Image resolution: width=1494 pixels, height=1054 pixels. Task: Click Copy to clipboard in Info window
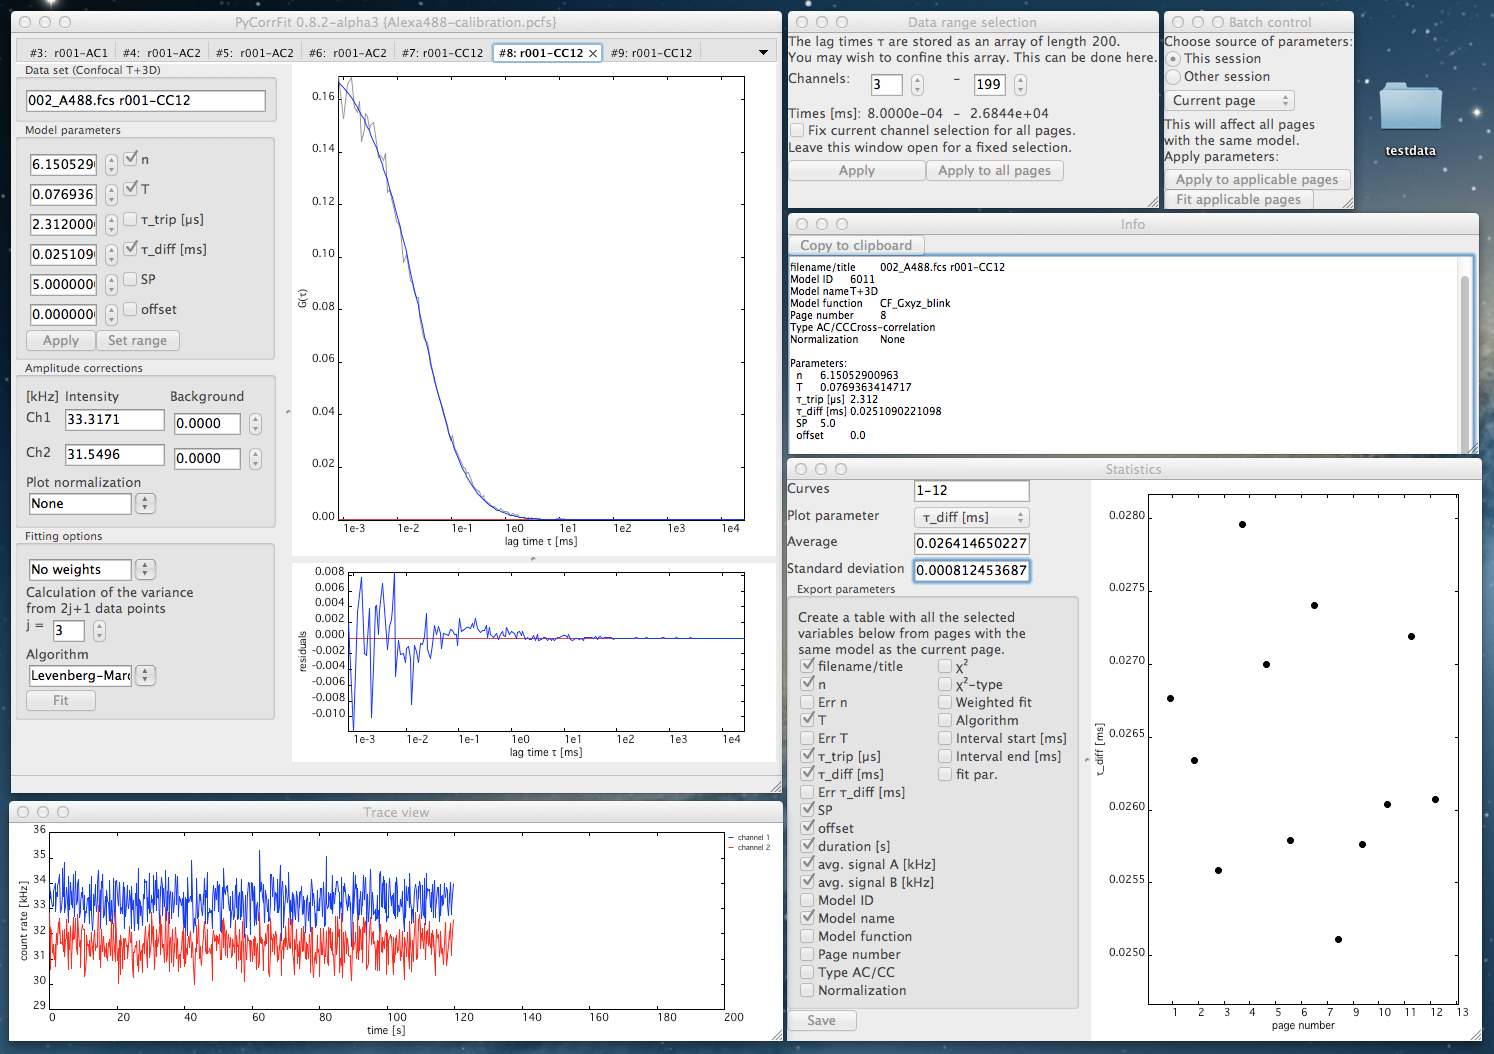[x=856, y=246]
